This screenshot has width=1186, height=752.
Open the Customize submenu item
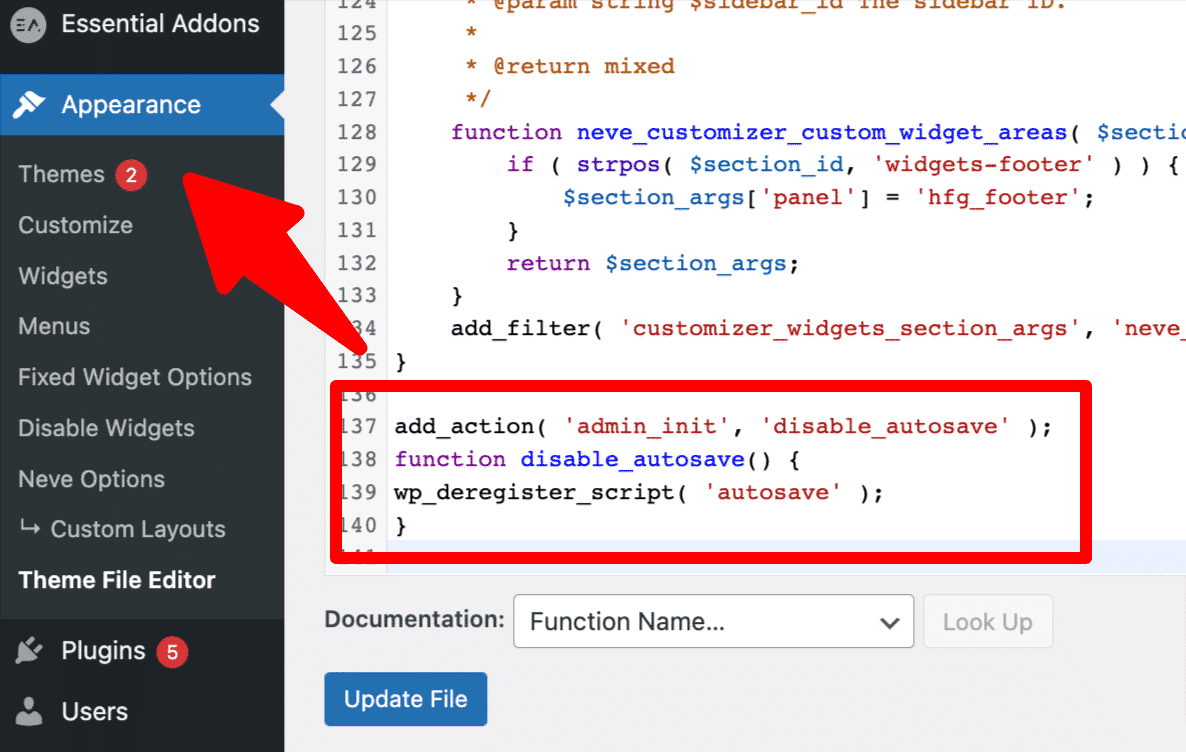[x=75, y=225]
